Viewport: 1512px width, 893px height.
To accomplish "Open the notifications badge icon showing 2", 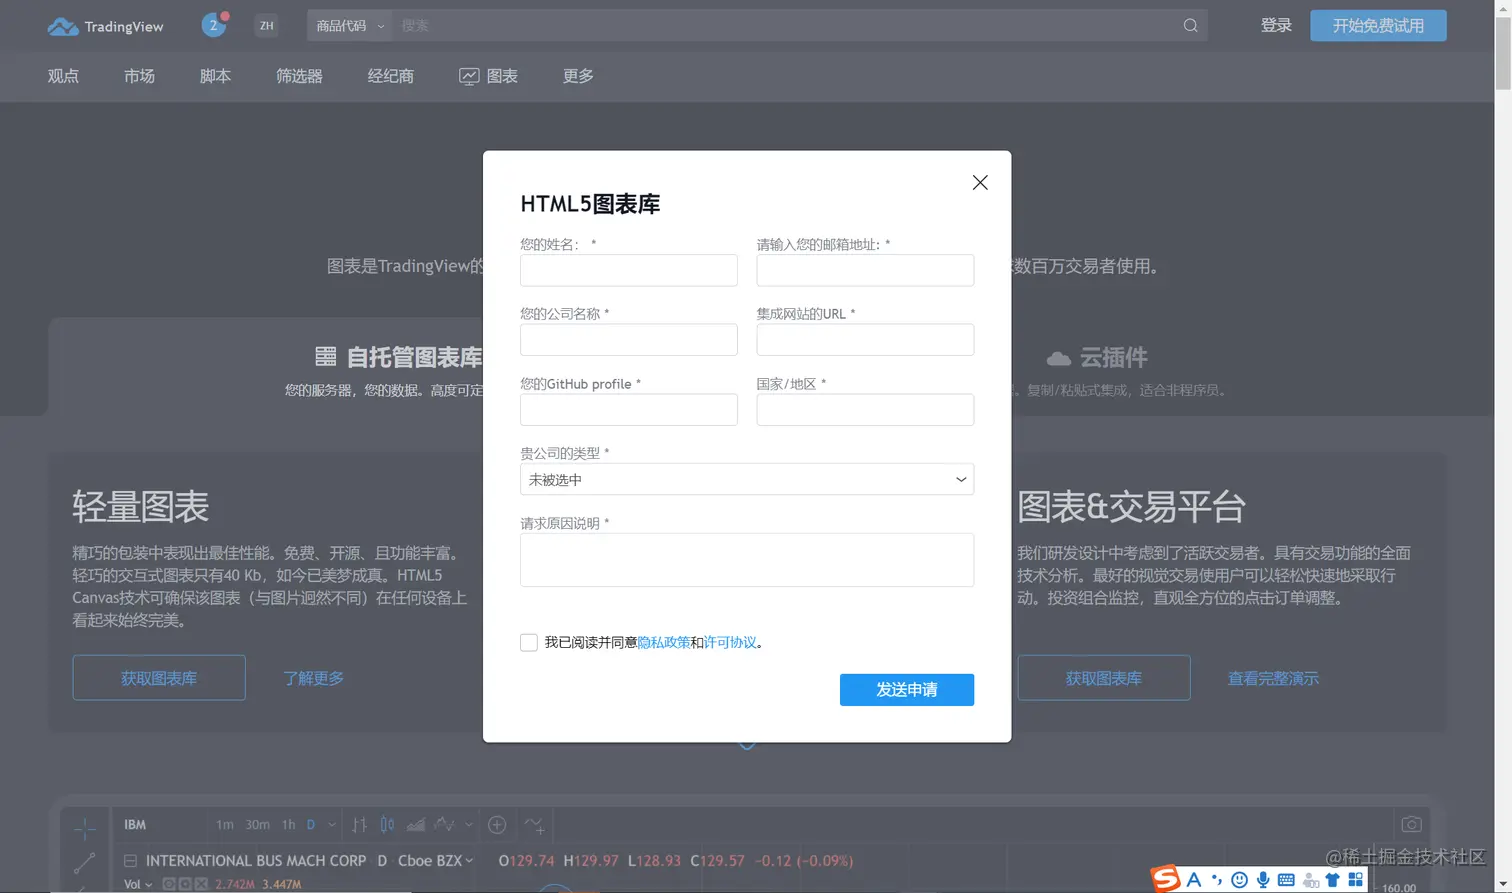I will (213, 25).
